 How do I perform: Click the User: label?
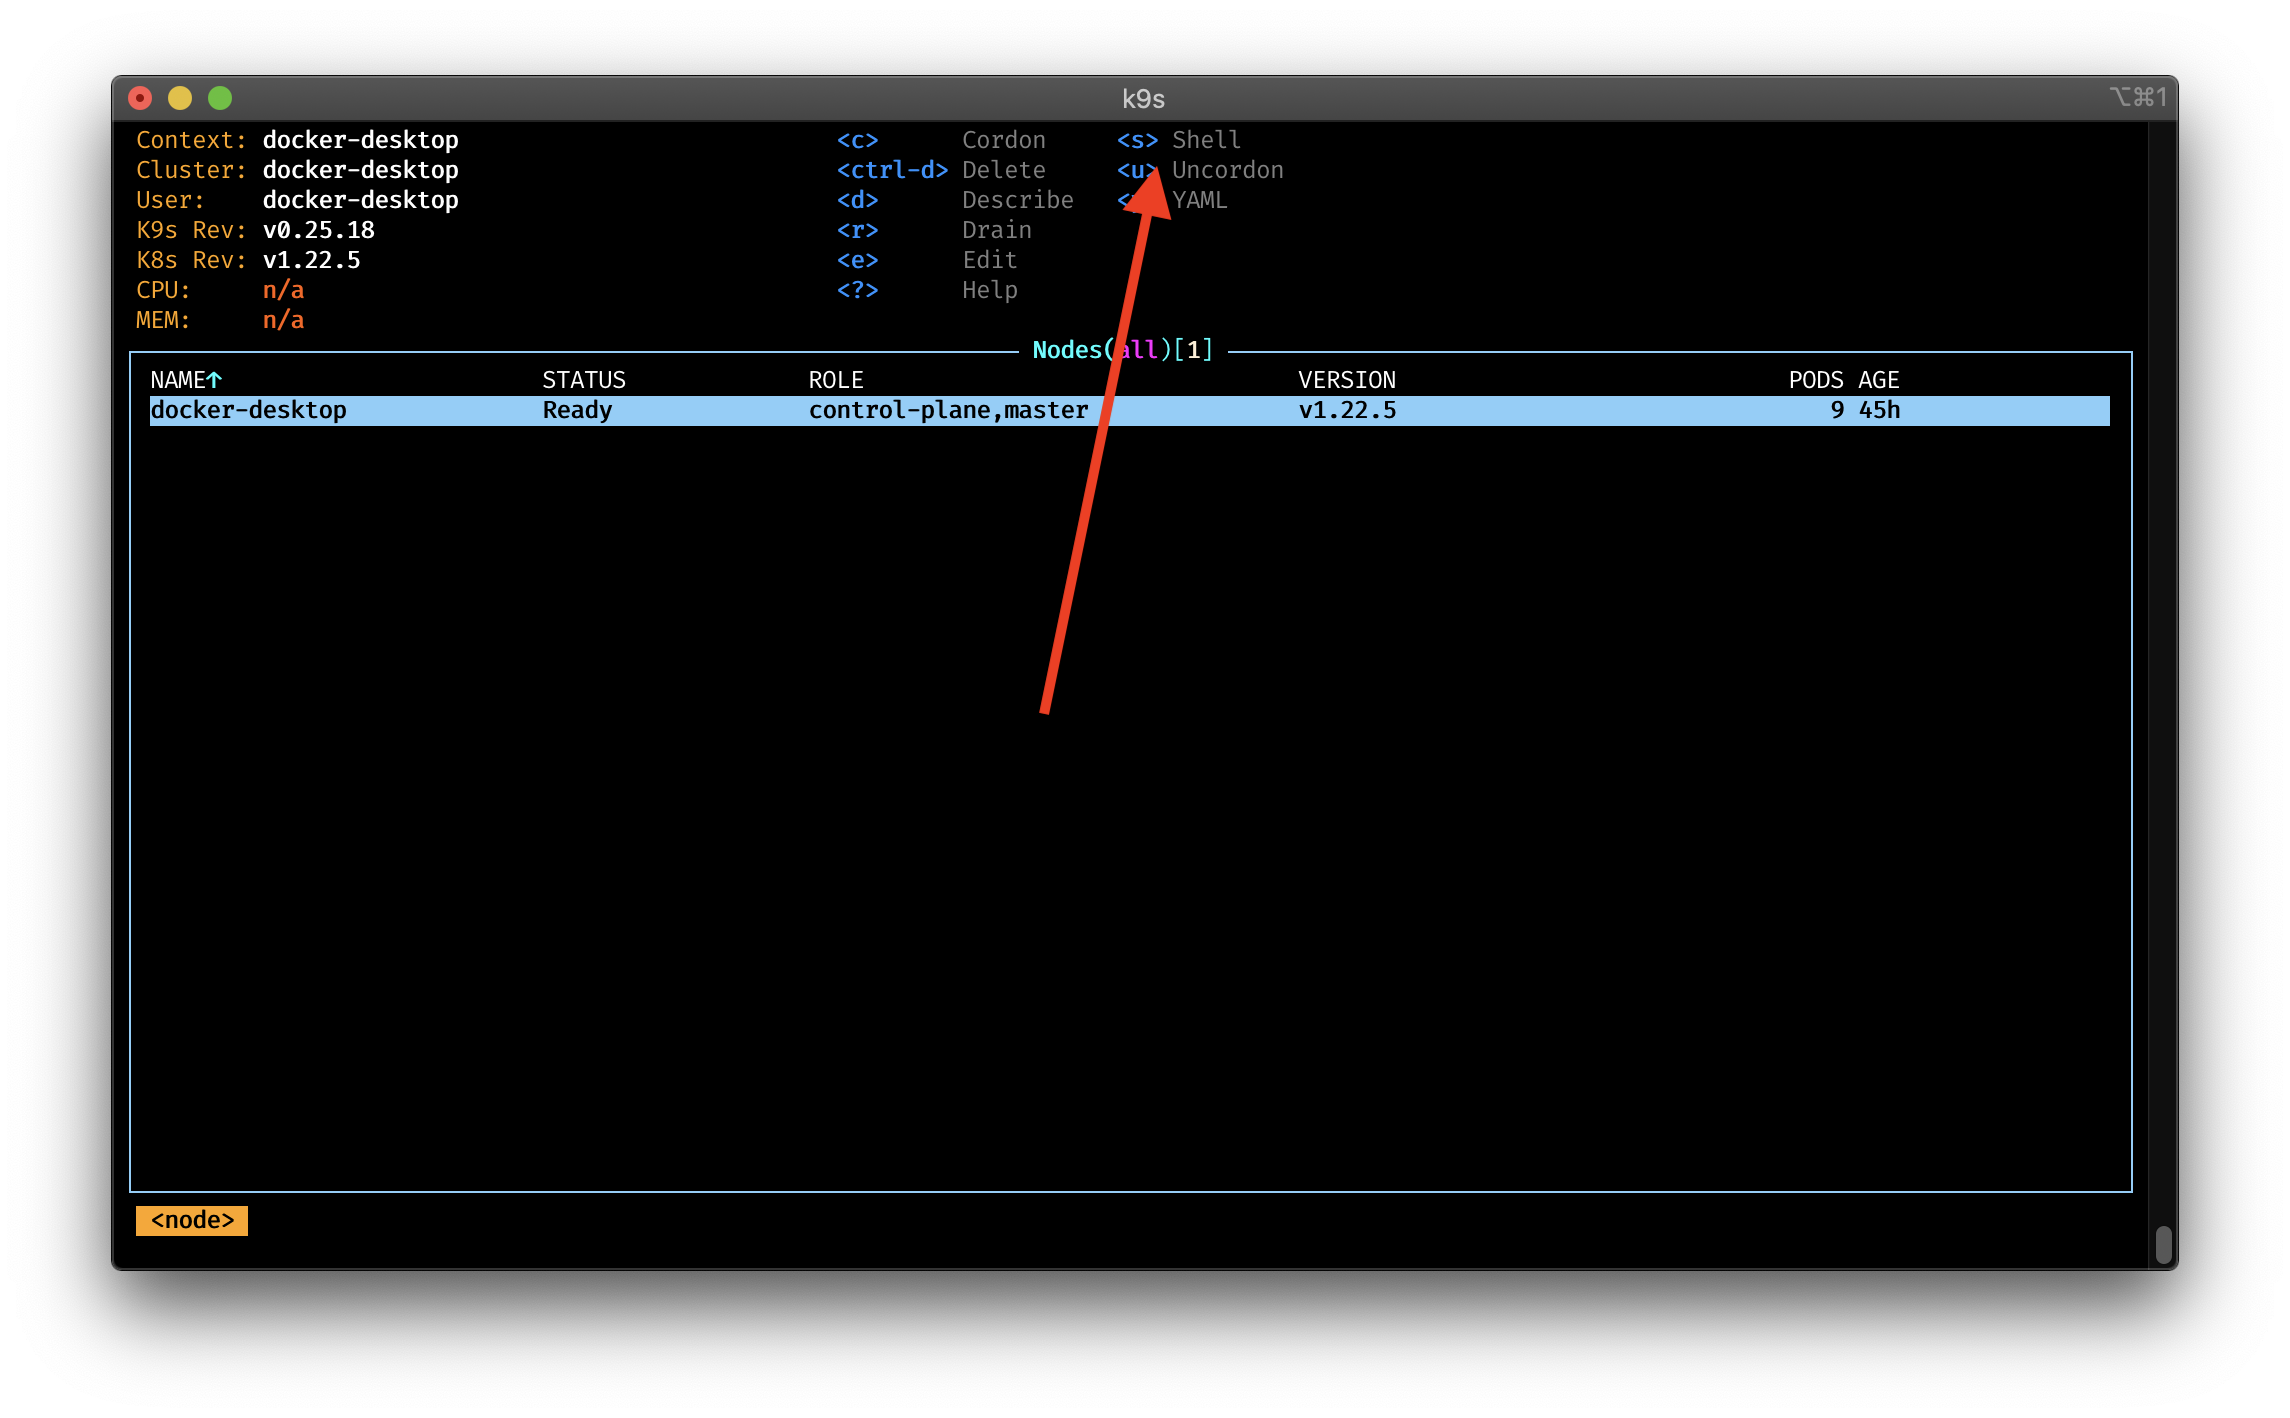[170, 200]
